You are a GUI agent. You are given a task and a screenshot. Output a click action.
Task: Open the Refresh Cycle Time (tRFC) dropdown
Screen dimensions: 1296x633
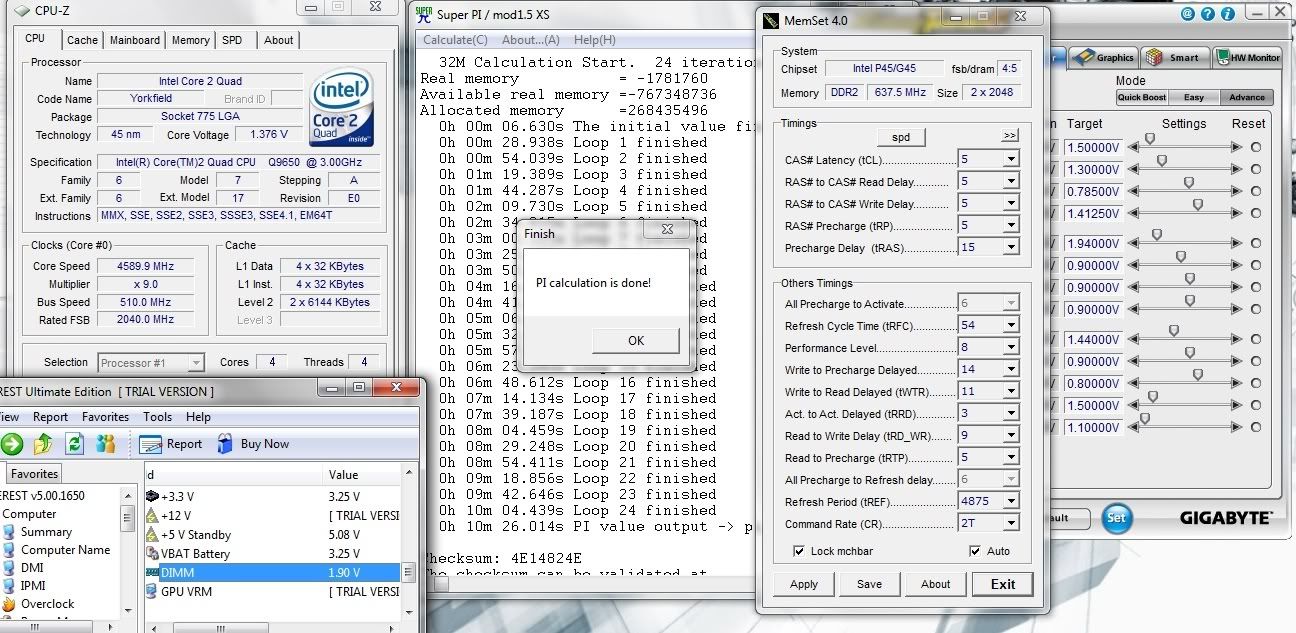pos(1011,325)
